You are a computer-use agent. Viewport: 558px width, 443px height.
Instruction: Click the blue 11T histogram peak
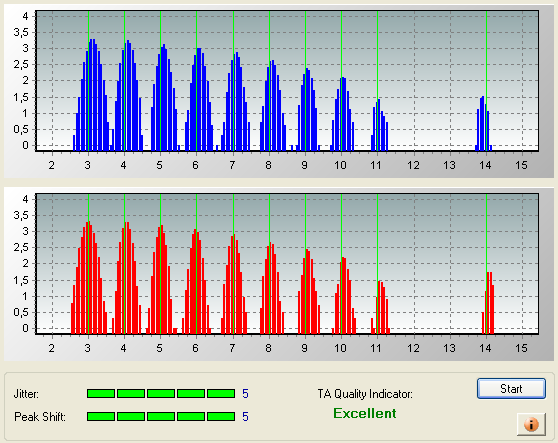(379, 125)
